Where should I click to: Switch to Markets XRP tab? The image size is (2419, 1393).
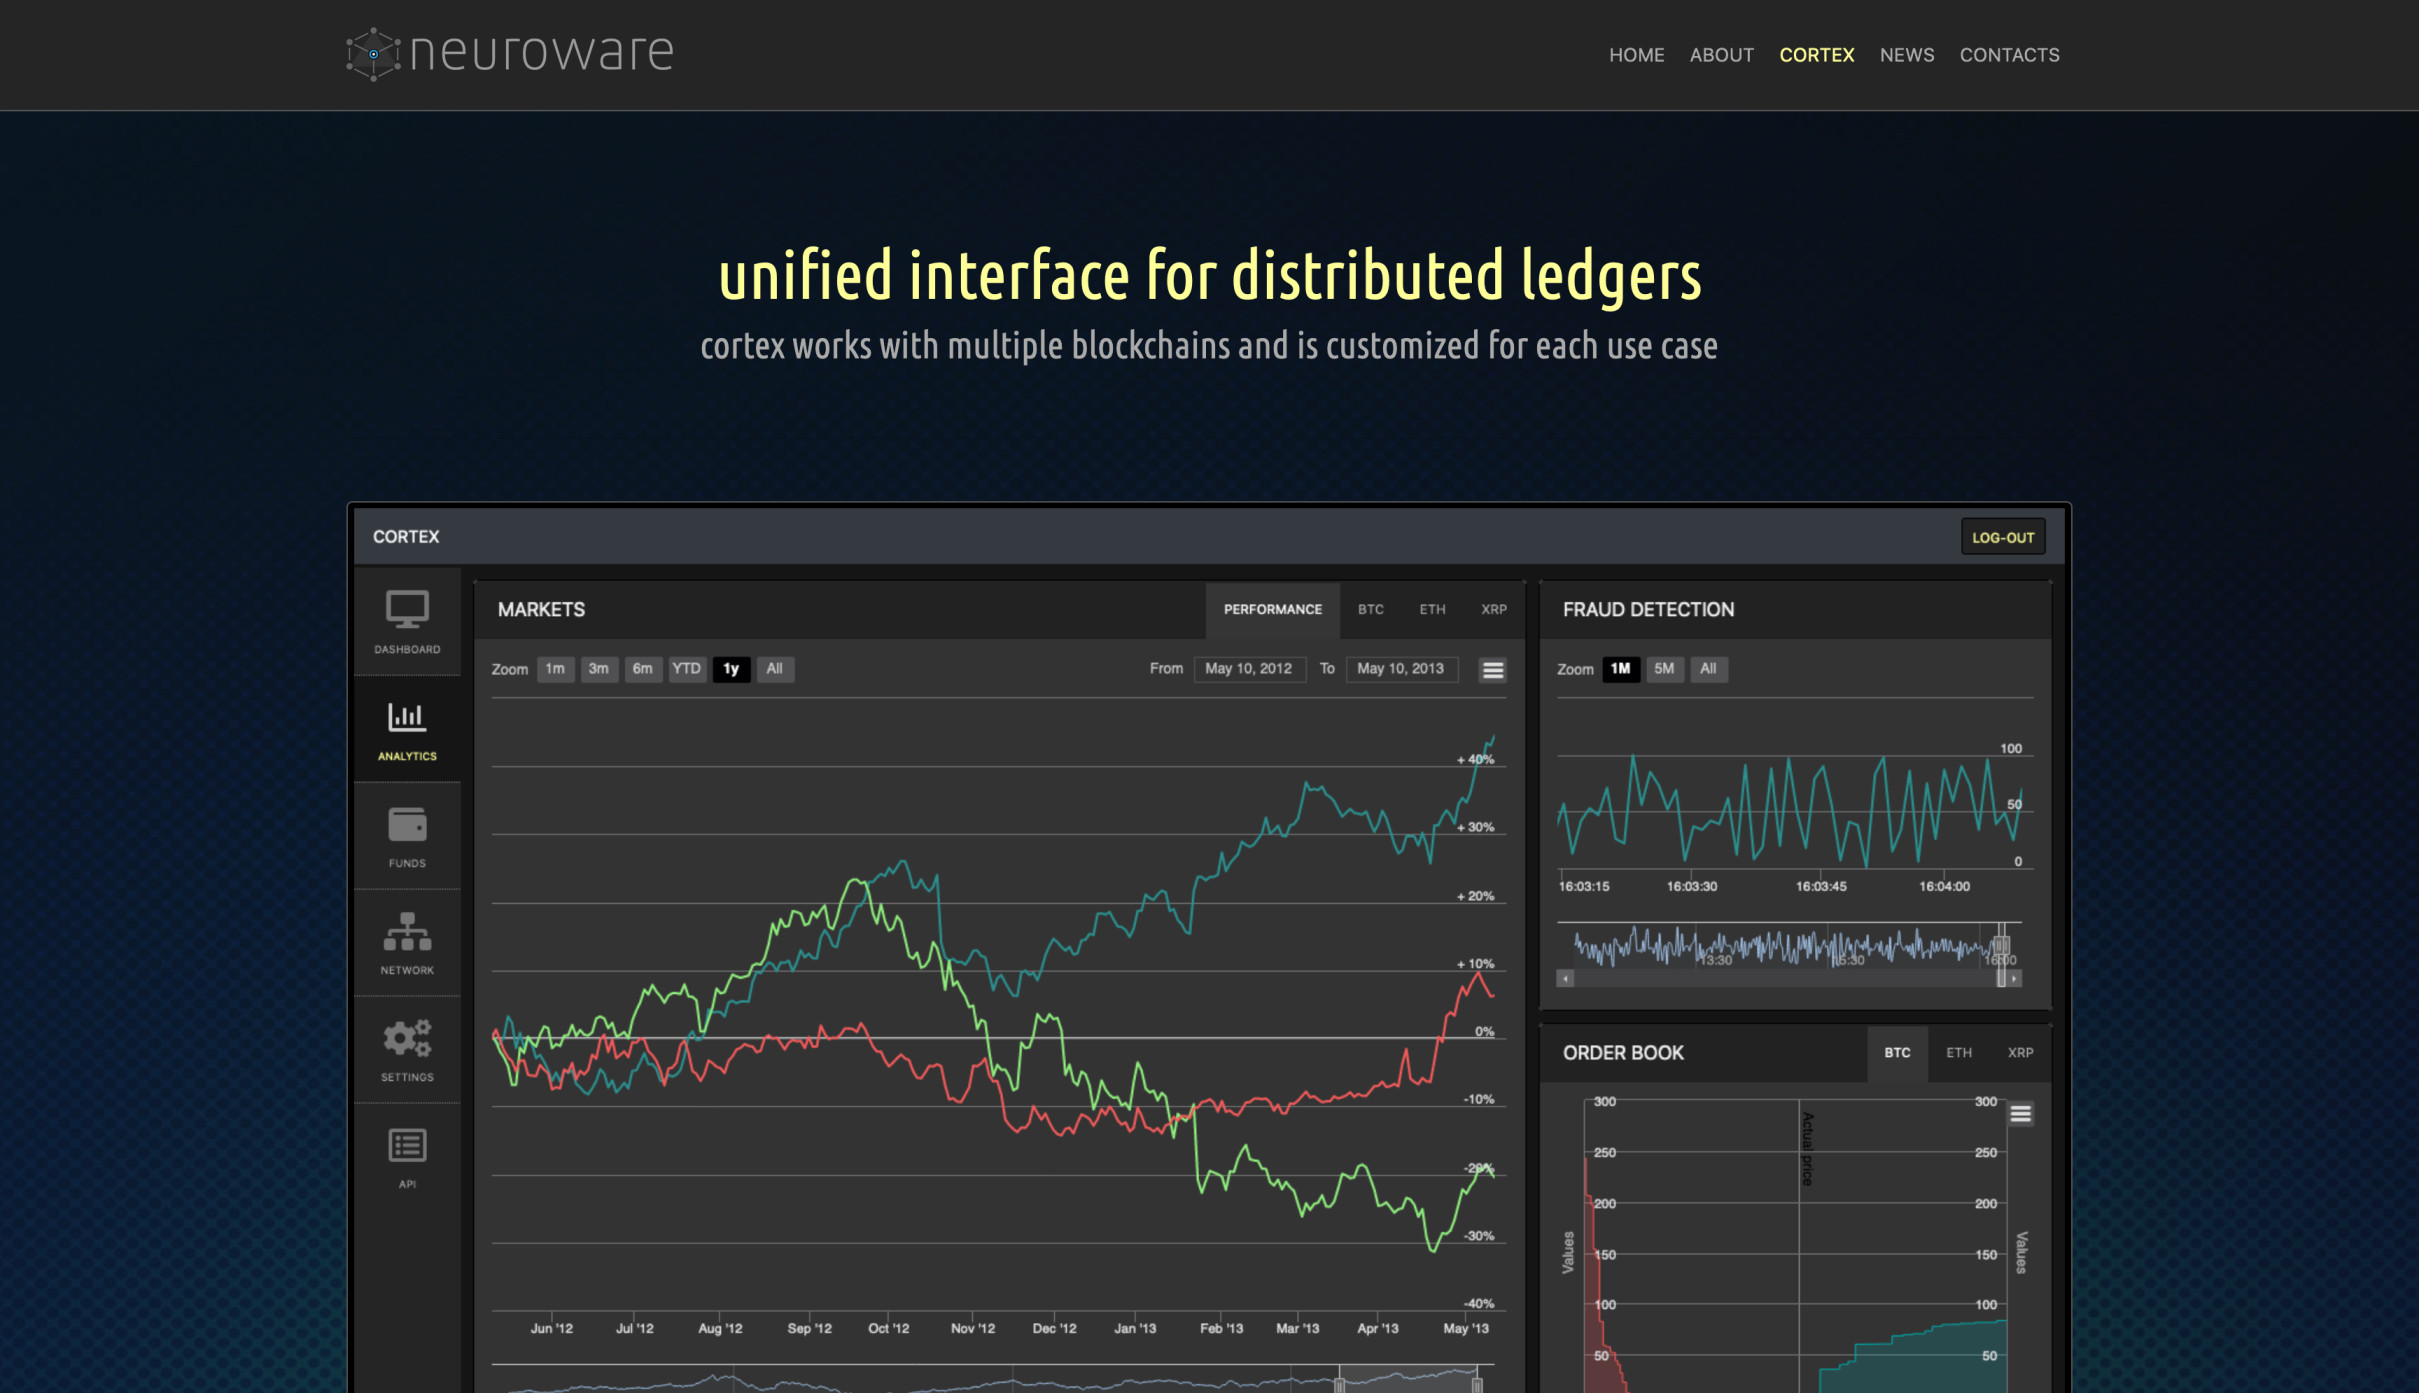[x=1493, y=609]
